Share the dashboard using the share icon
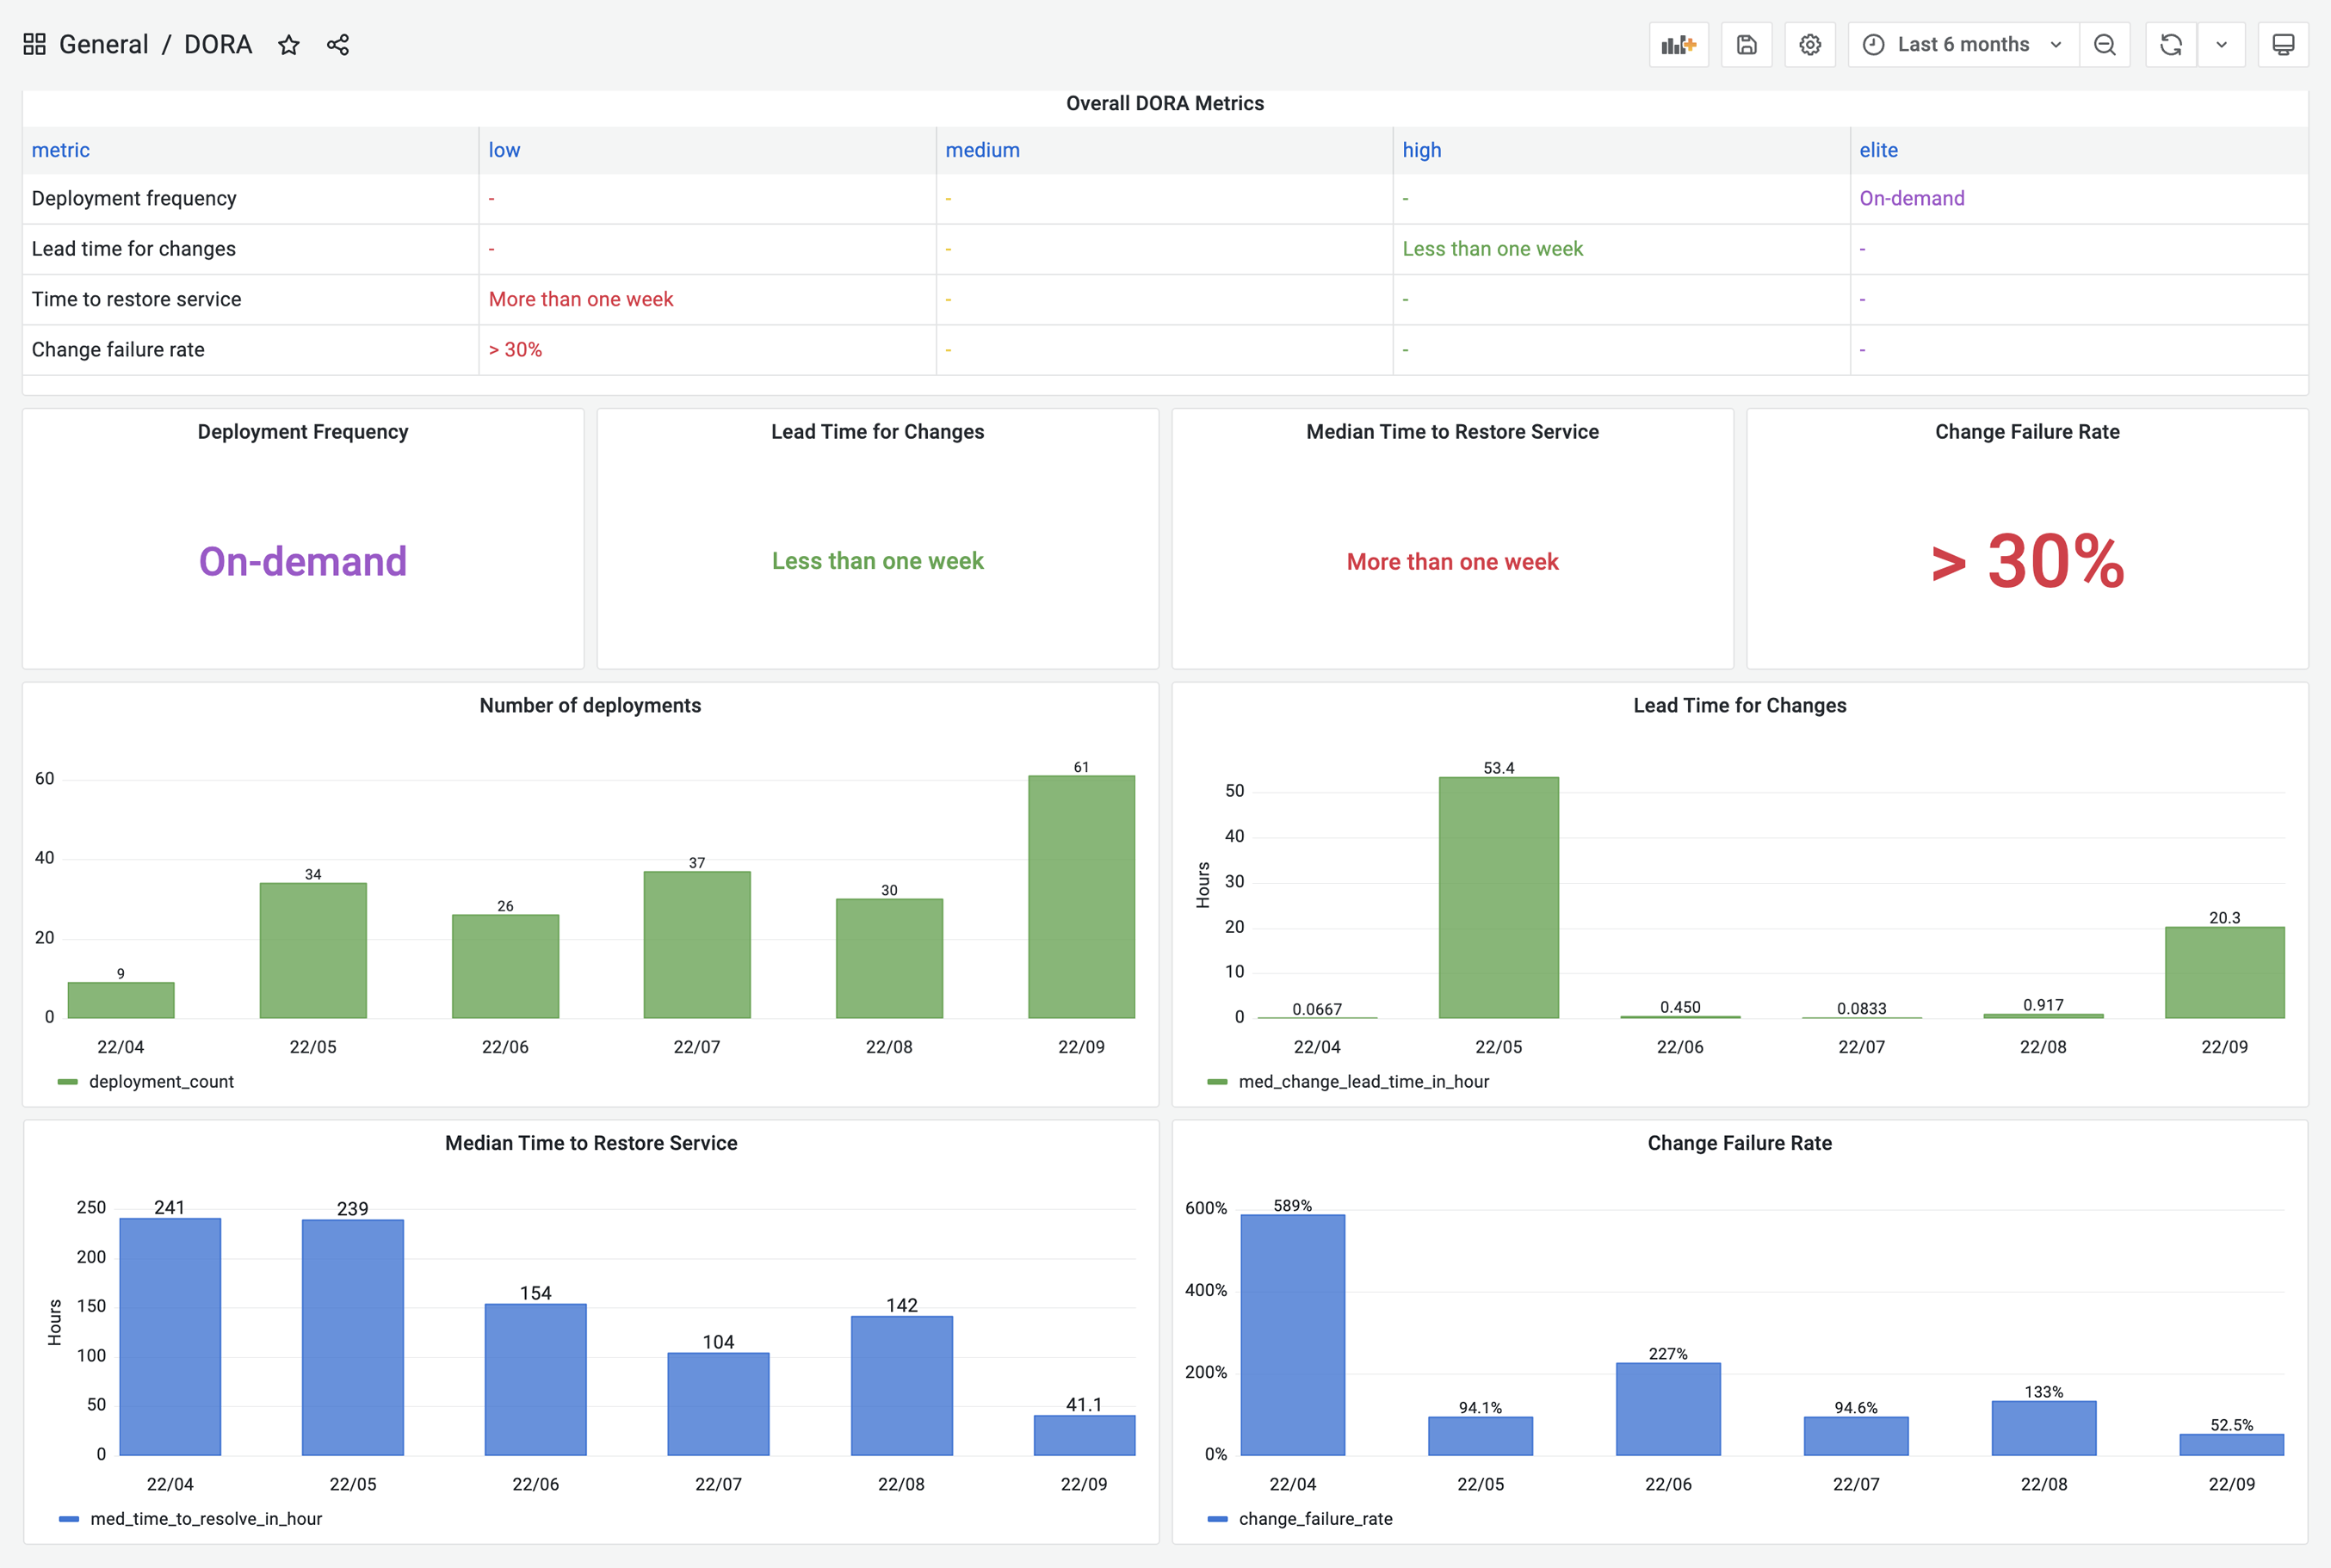This screenshot has height=1568, width=2331. coord(336,44)
